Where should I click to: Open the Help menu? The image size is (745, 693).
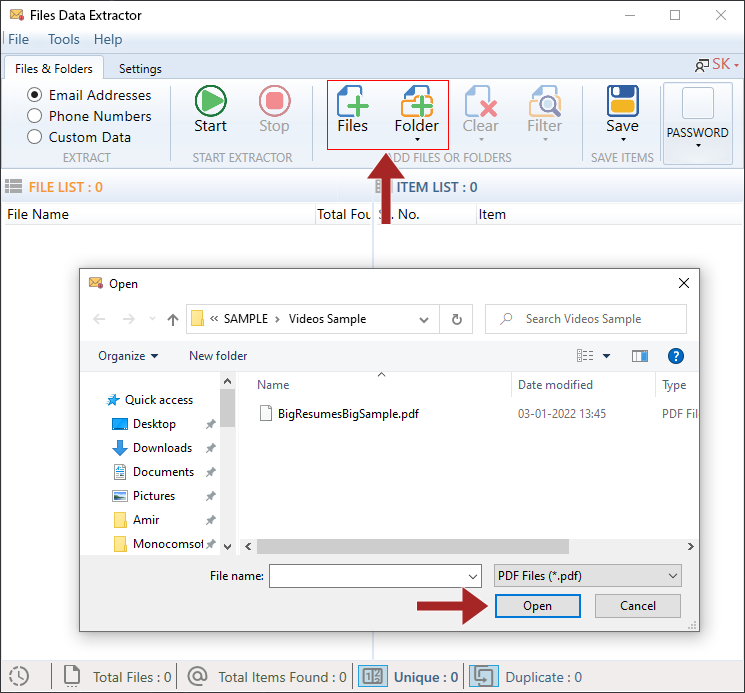click(108, 39)
